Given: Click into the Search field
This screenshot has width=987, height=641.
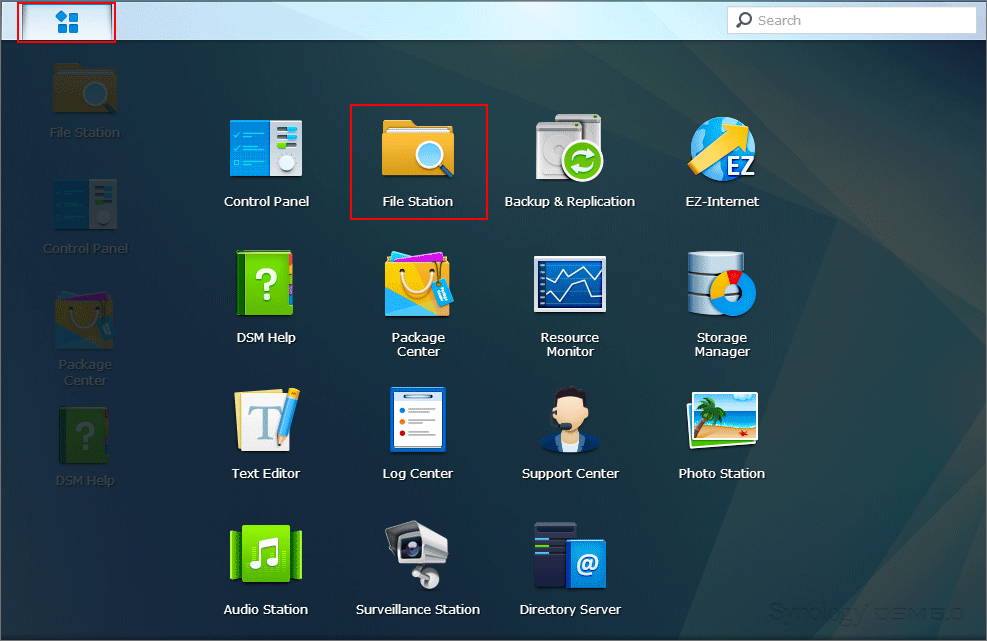Looking at the screenshot, I should 851,20.
